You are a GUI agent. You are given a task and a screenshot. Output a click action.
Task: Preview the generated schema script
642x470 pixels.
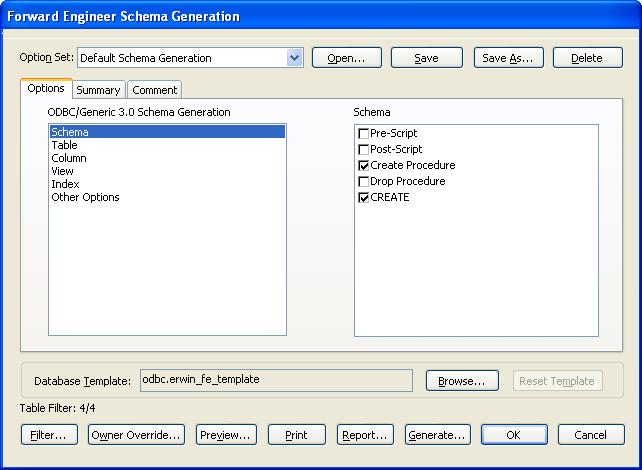click(226, 435)
